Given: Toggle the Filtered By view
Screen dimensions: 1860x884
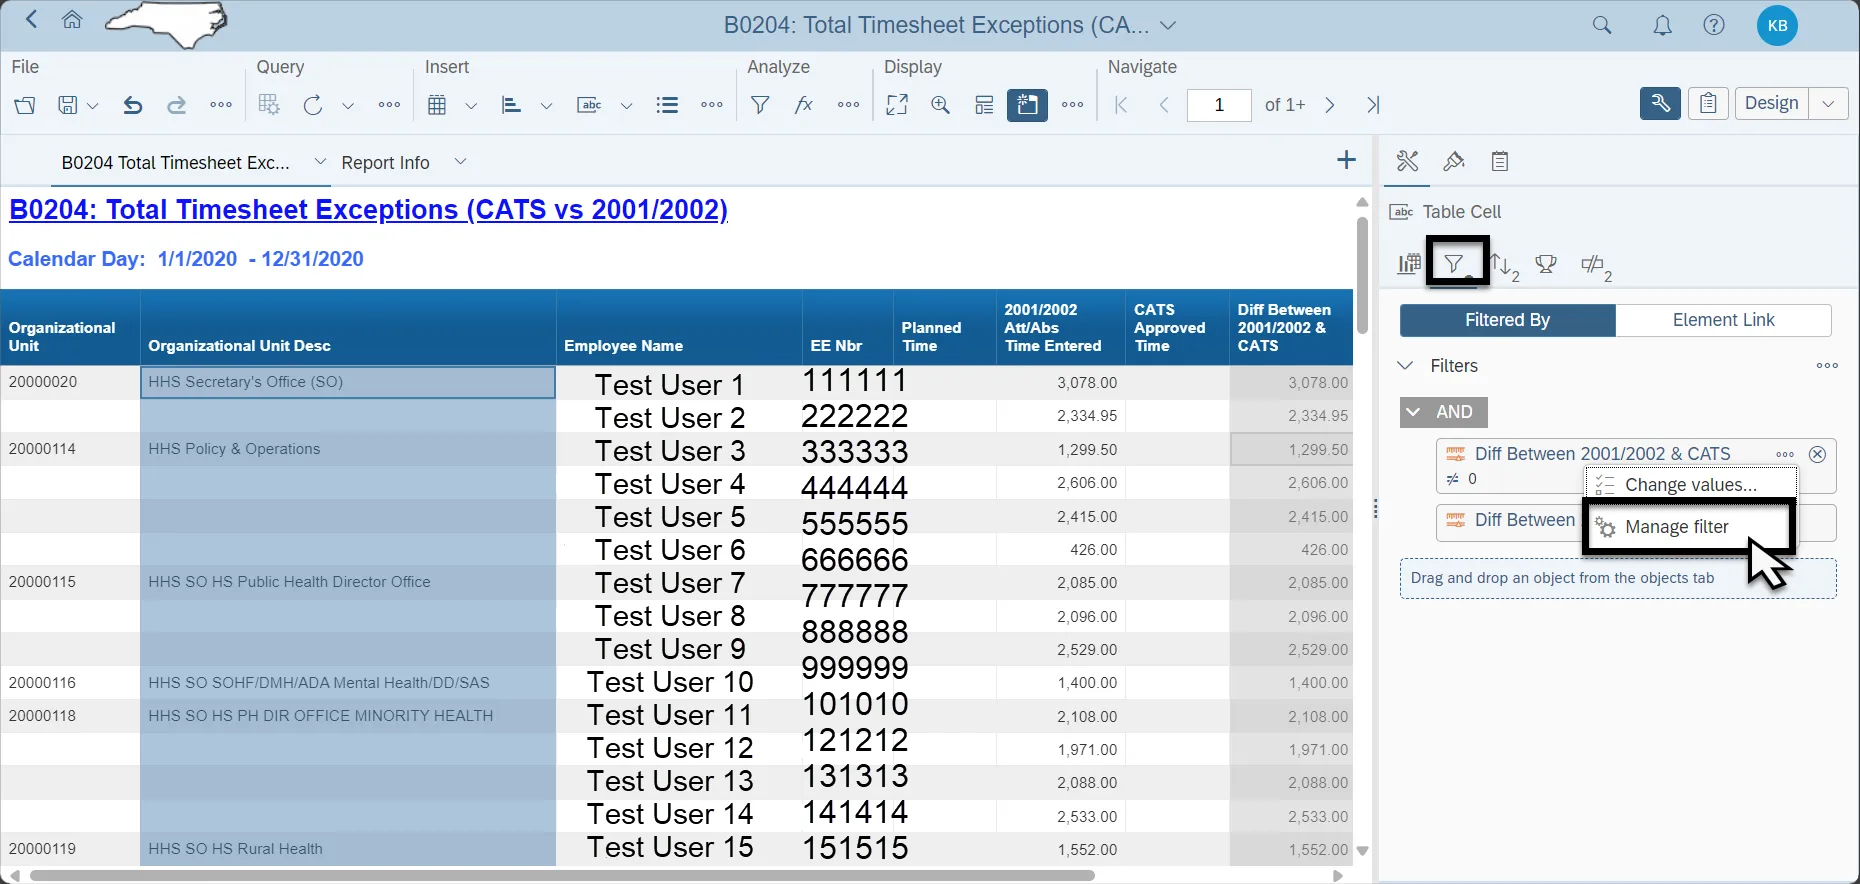Looking at the screenshot, I should (x=1507, y=320).
